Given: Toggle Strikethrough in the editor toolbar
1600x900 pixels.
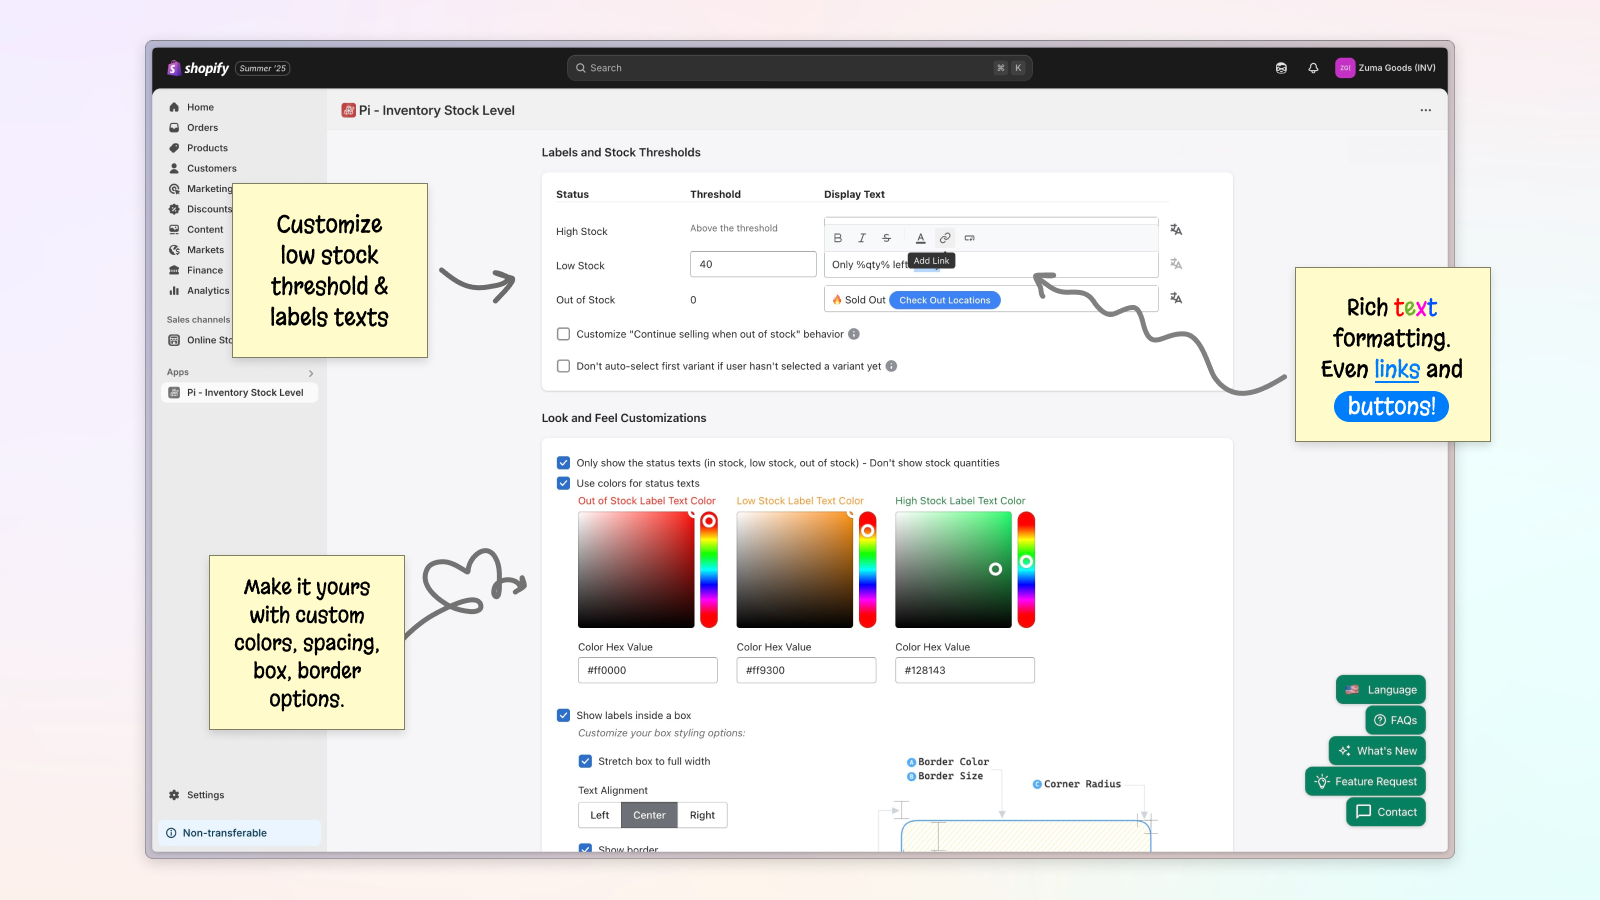Looking at the screenshot, I should point(886,238).
